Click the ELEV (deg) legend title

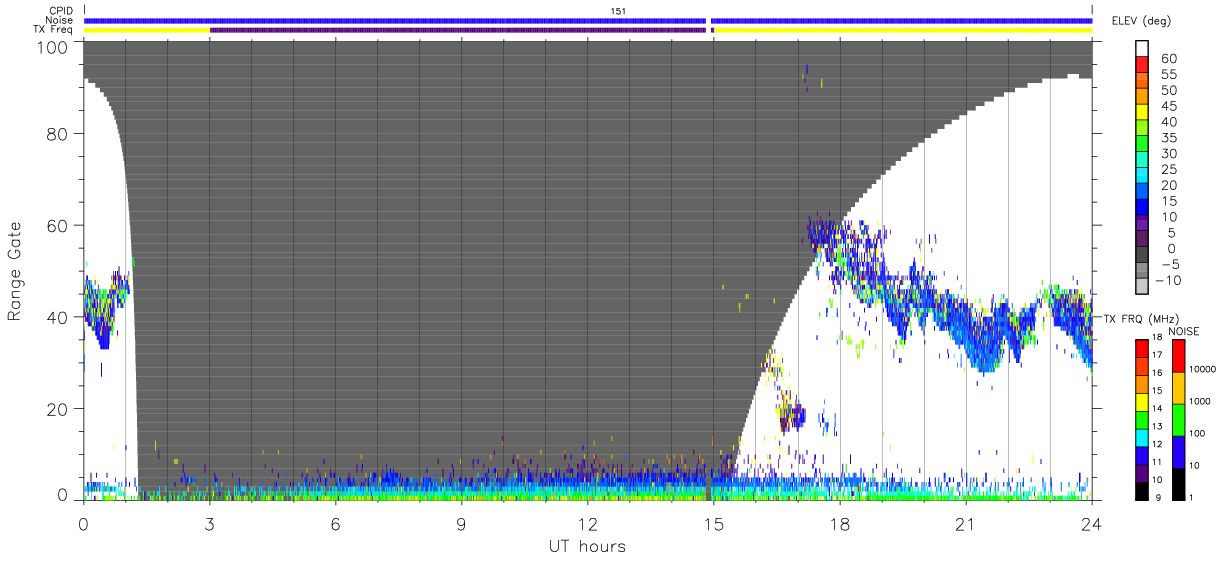click(1142, 20)
